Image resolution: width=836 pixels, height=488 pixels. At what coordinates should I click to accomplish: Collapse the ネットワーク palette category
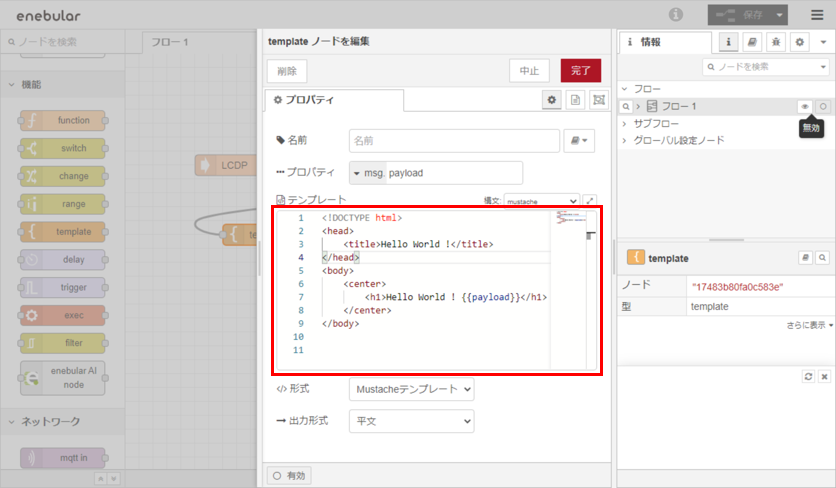click(63, 421)
